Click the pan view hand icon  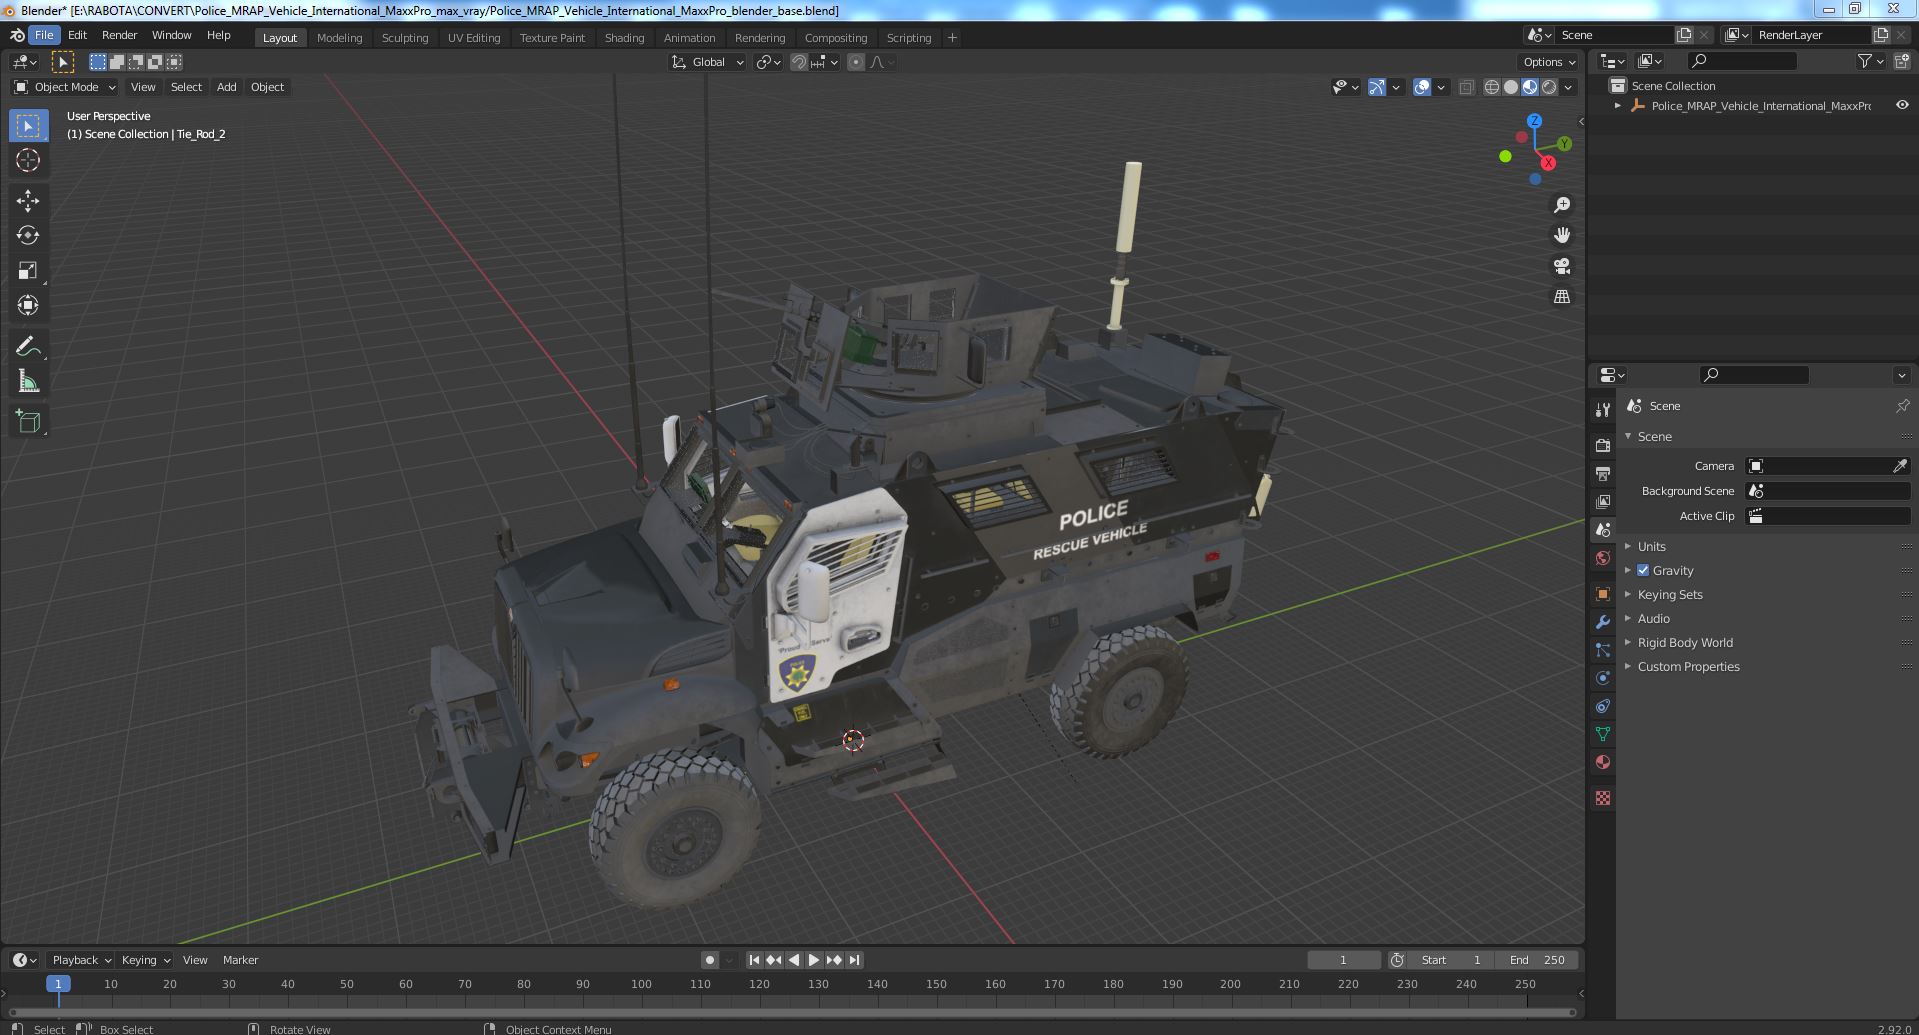(1562, 235)
